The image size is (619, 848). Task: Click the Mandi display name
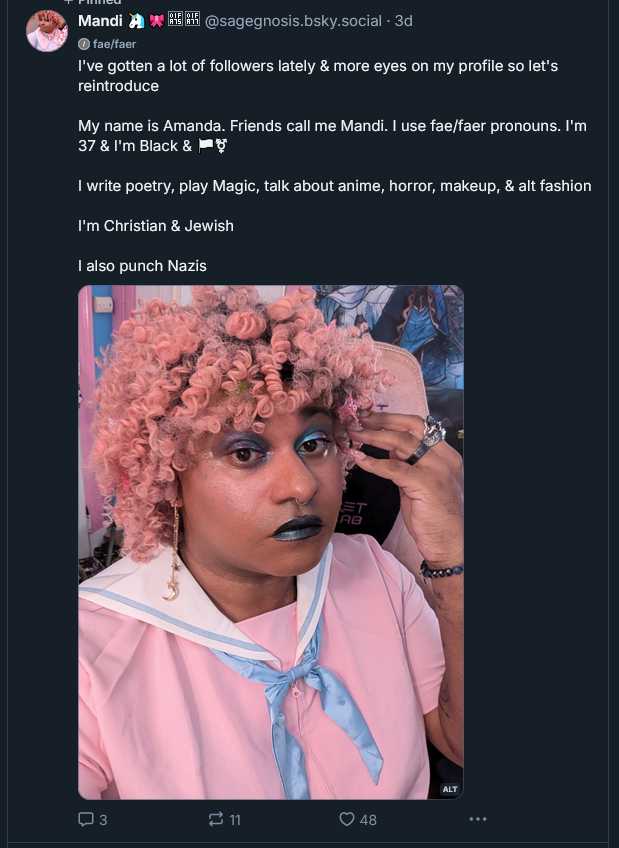coord(100,21)
